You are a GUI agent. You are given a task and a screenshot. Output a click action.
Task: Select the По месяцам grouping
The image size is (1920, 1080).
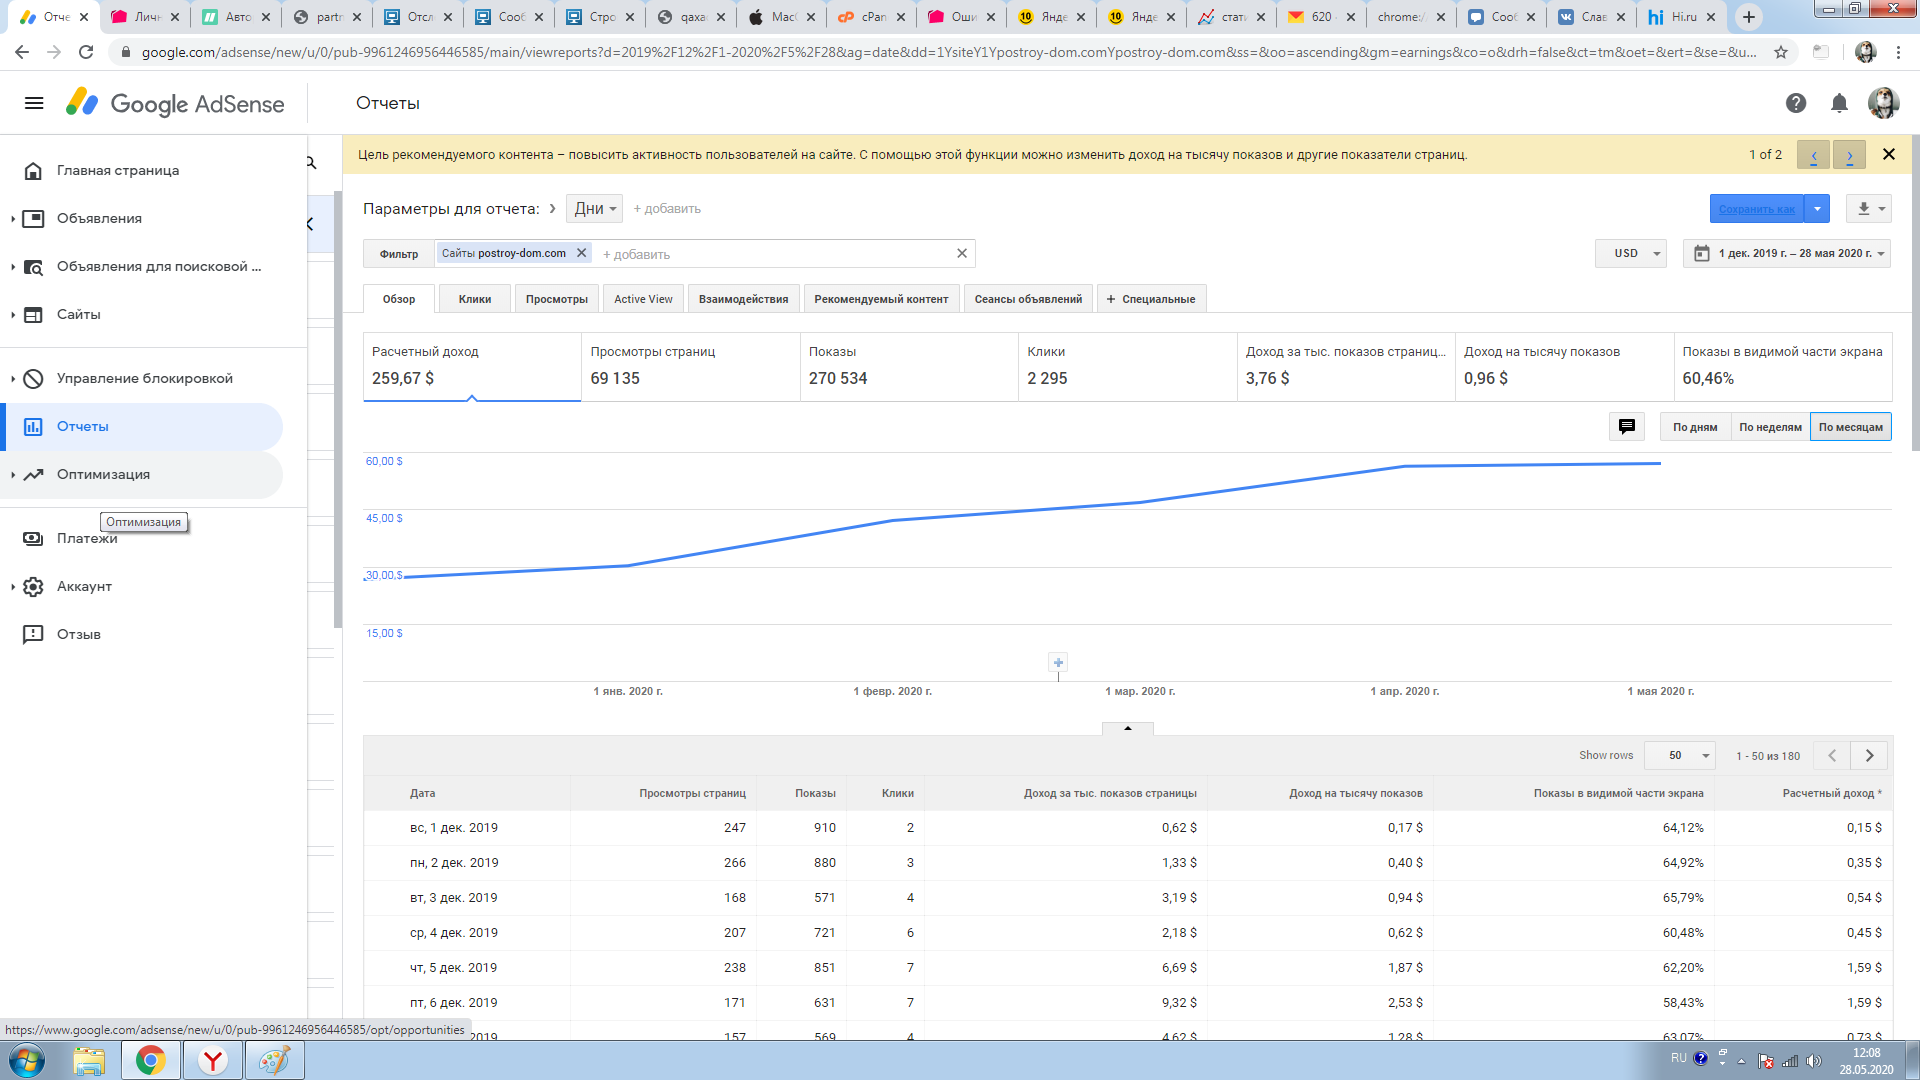(x=1850, y=427)
